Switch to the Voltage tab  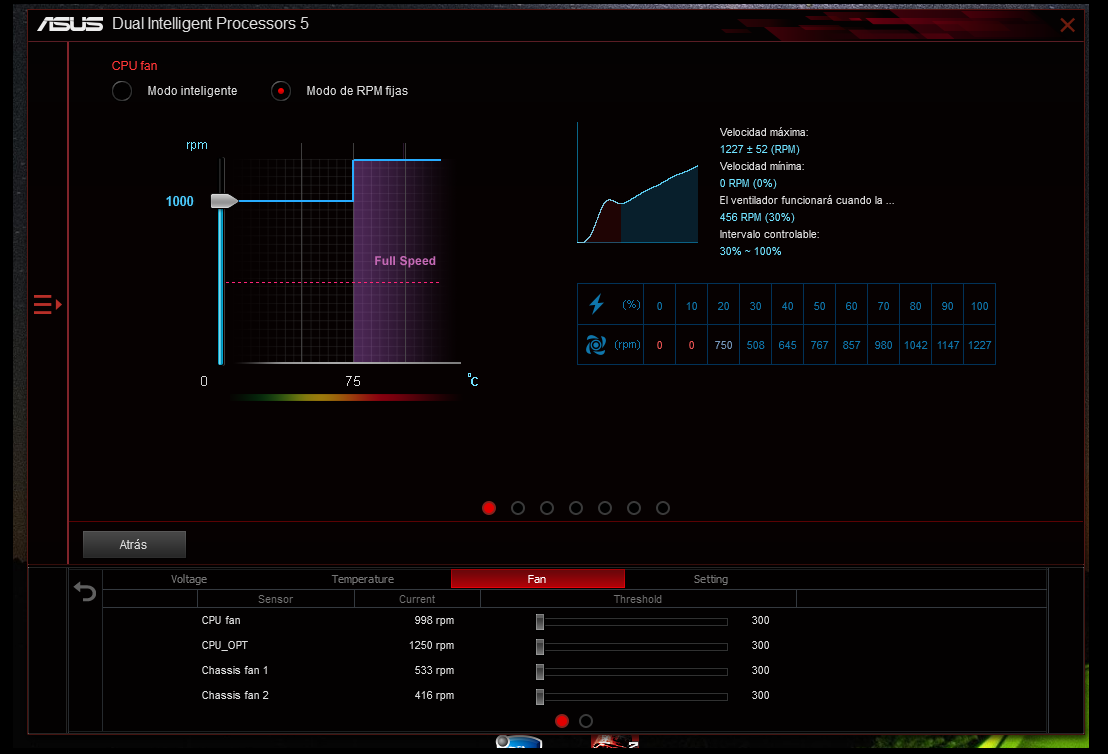(x=189, y=579)
